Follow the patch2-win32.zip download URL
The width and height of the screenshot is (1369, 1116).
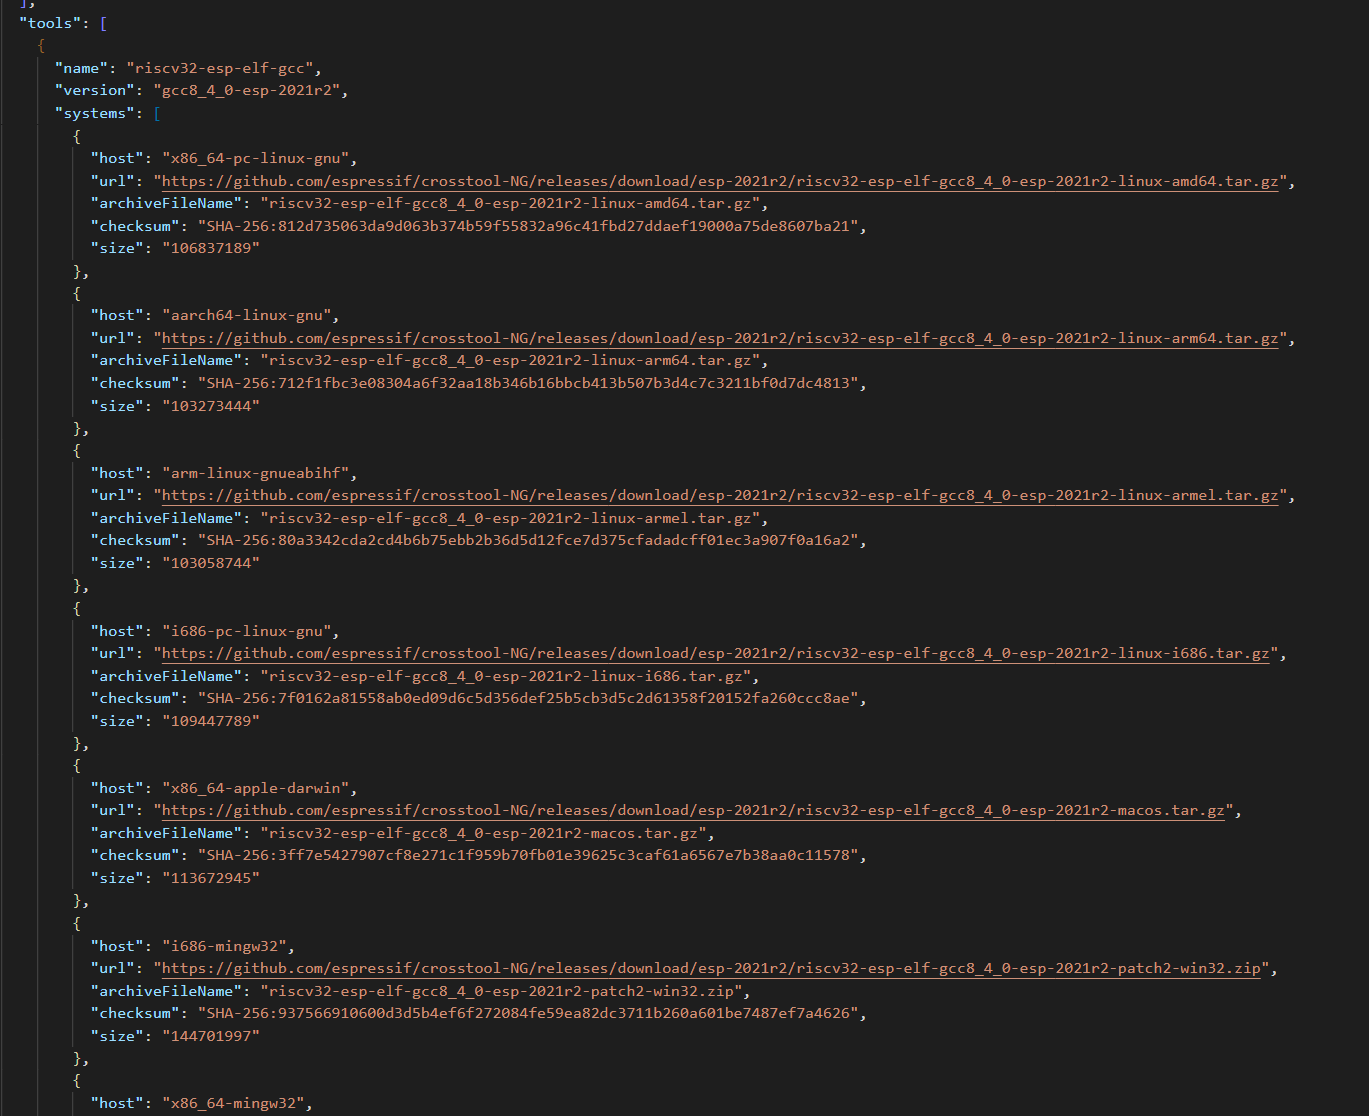tap(711, 968)
